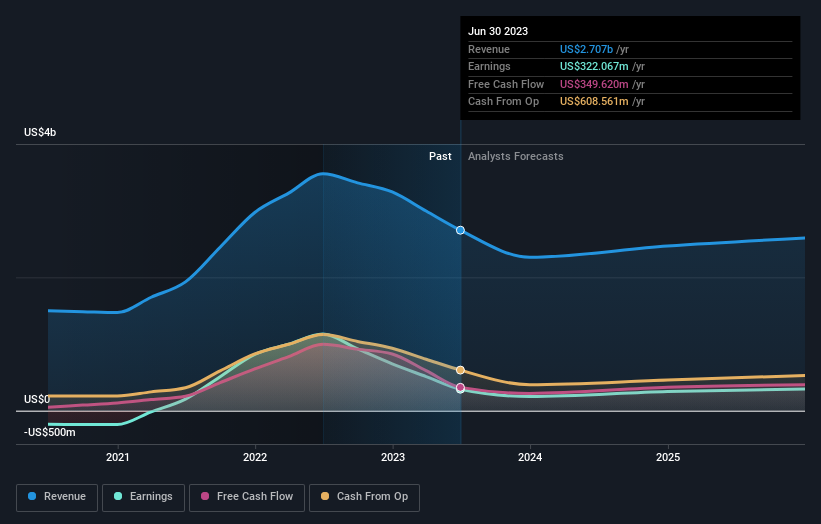This screenshot has width=821, height=524.
Task: Toggle the Cash From Op legend button
Action: [x=364, y=497]
